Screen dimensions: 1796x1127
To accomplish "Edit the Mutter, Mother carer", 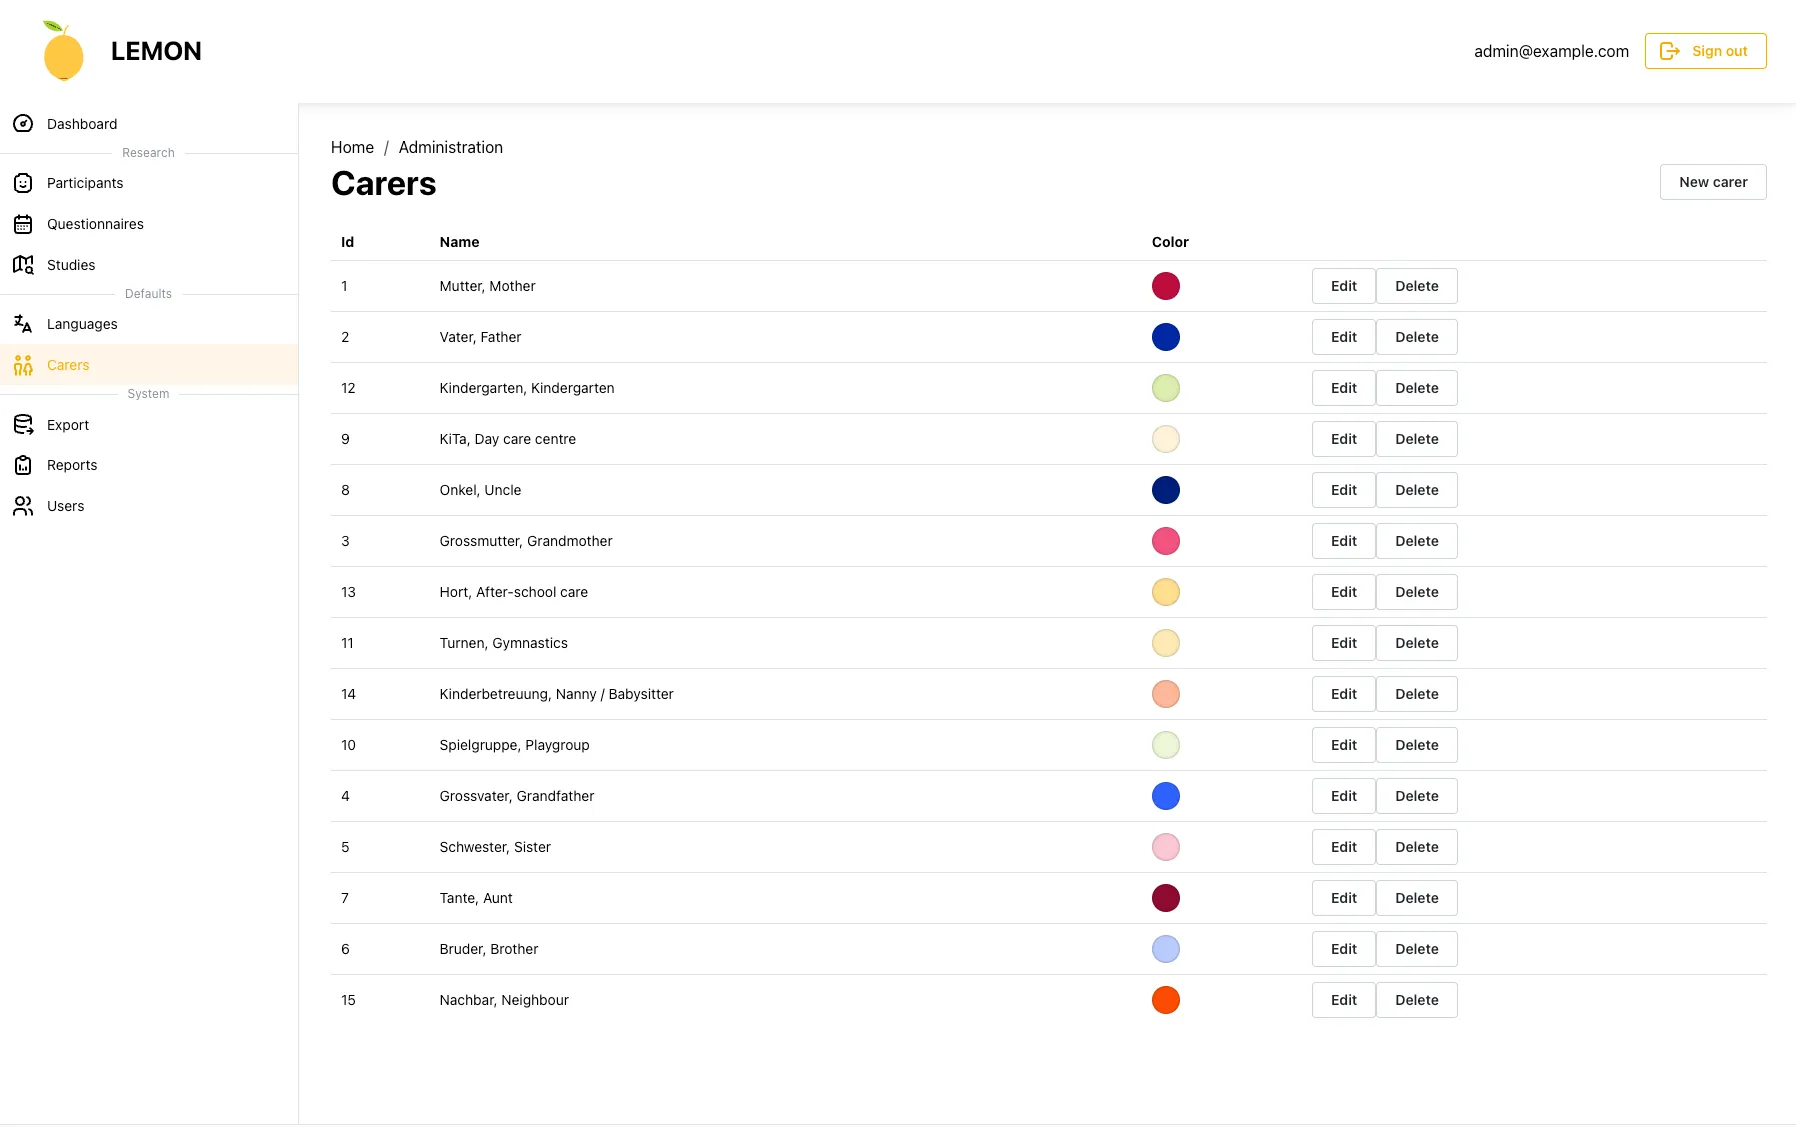I will tap(1343, 286).
